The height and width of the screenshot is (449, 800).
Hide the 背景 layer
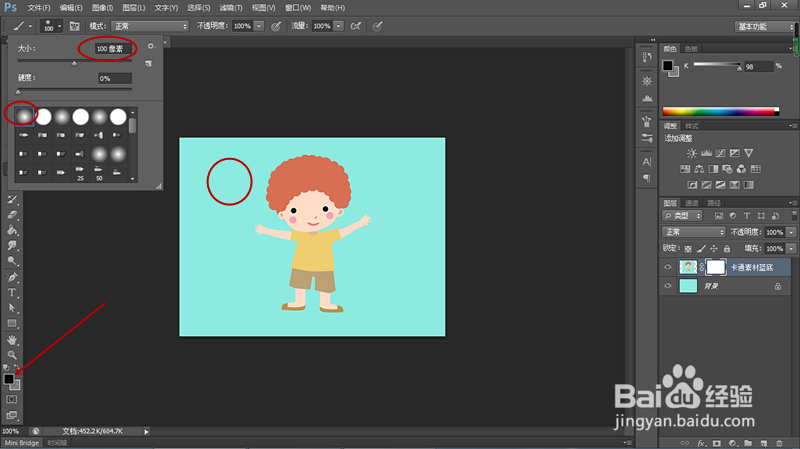(x=668, y=286)
